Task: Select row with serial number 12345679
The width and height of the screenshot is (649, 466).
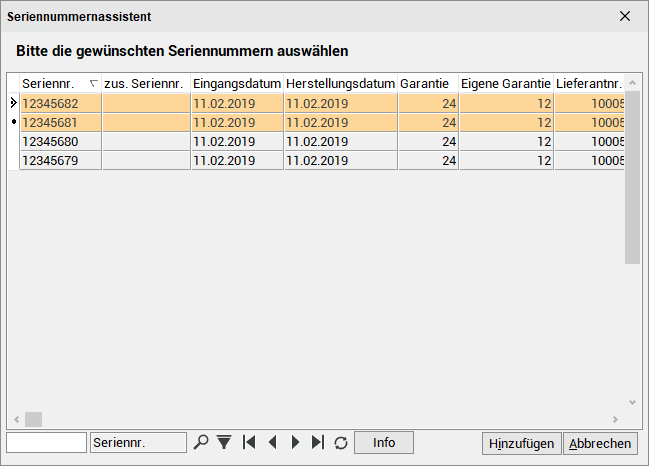Action: click(322, 161)
